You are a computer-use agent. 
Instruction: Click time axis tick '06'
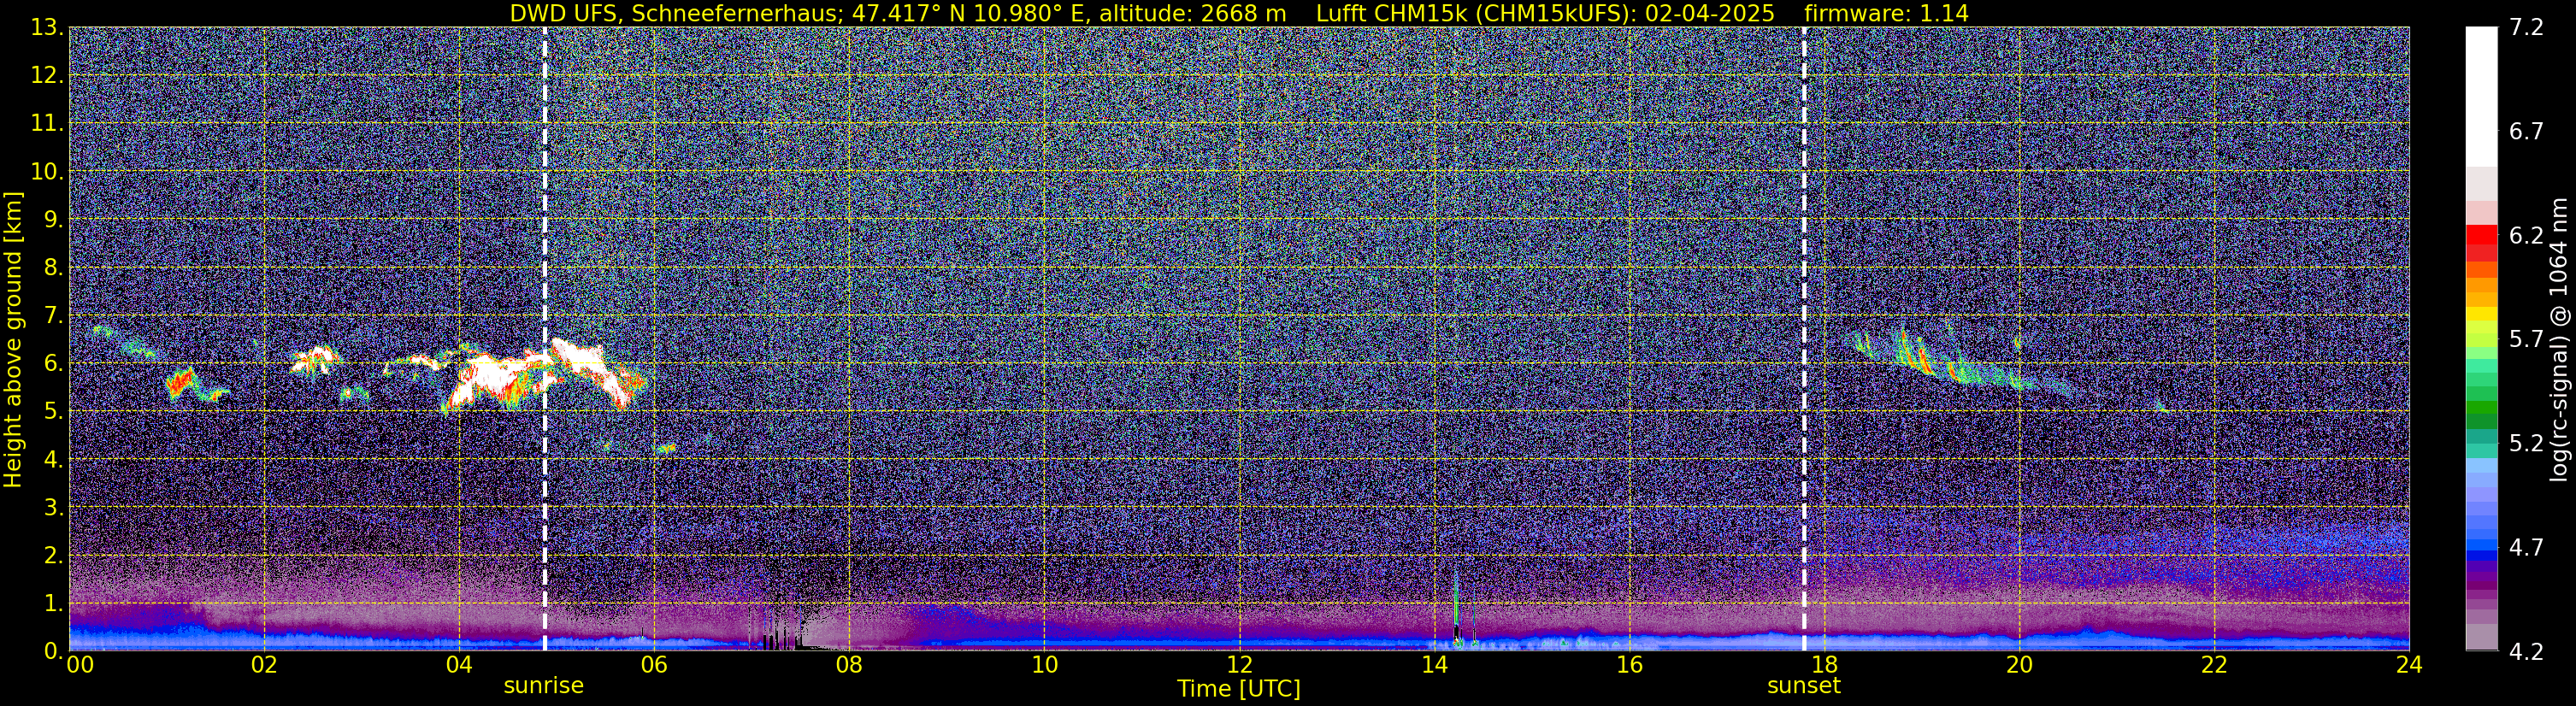(x=654, y=665)
